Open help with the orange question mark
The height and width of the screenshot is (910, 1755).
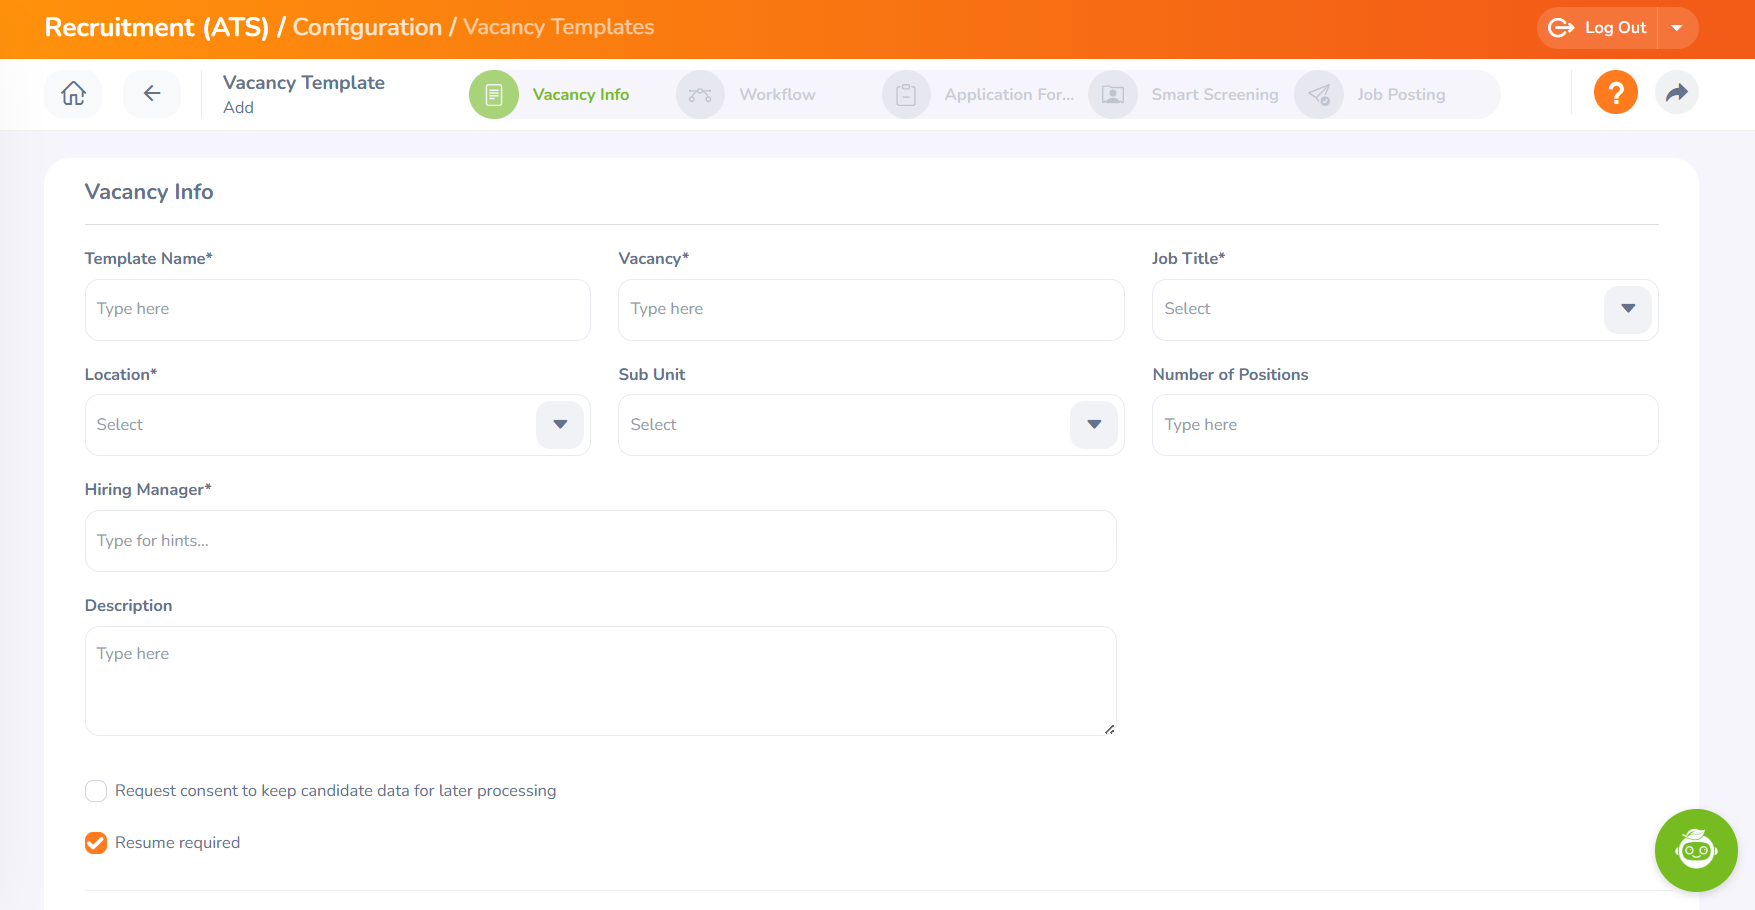tap(1615, 93)
